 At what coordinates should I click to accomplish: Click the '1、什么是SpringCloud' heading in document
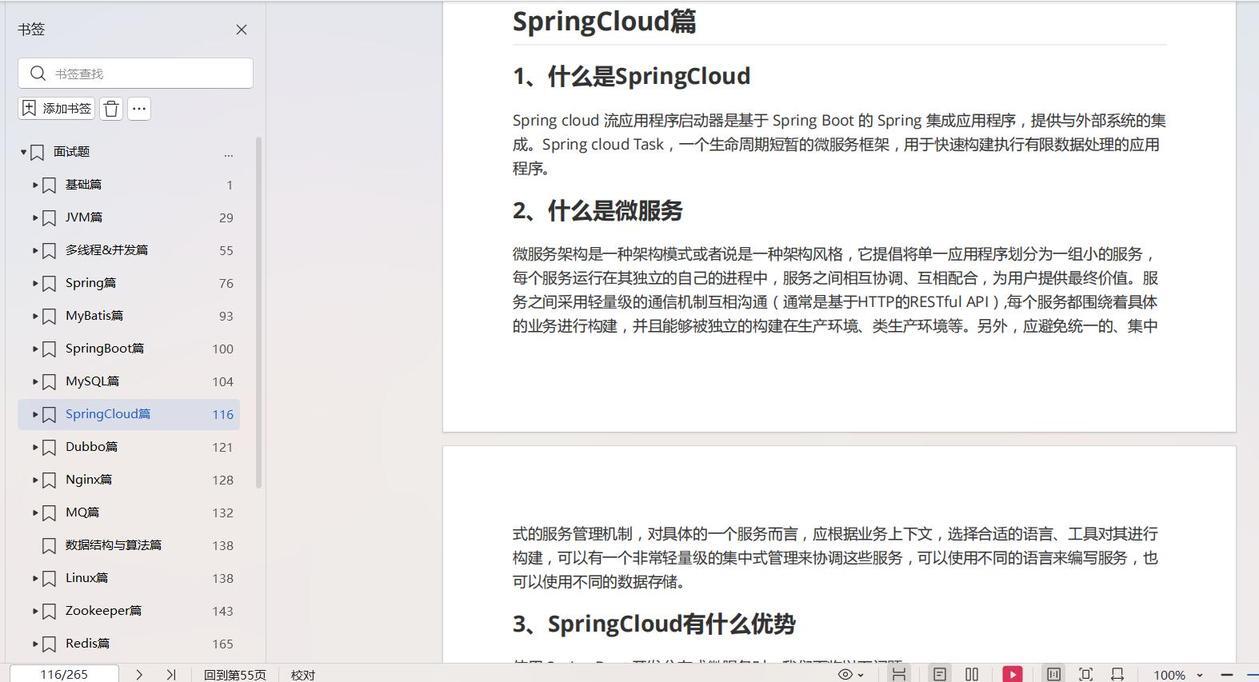631,76
